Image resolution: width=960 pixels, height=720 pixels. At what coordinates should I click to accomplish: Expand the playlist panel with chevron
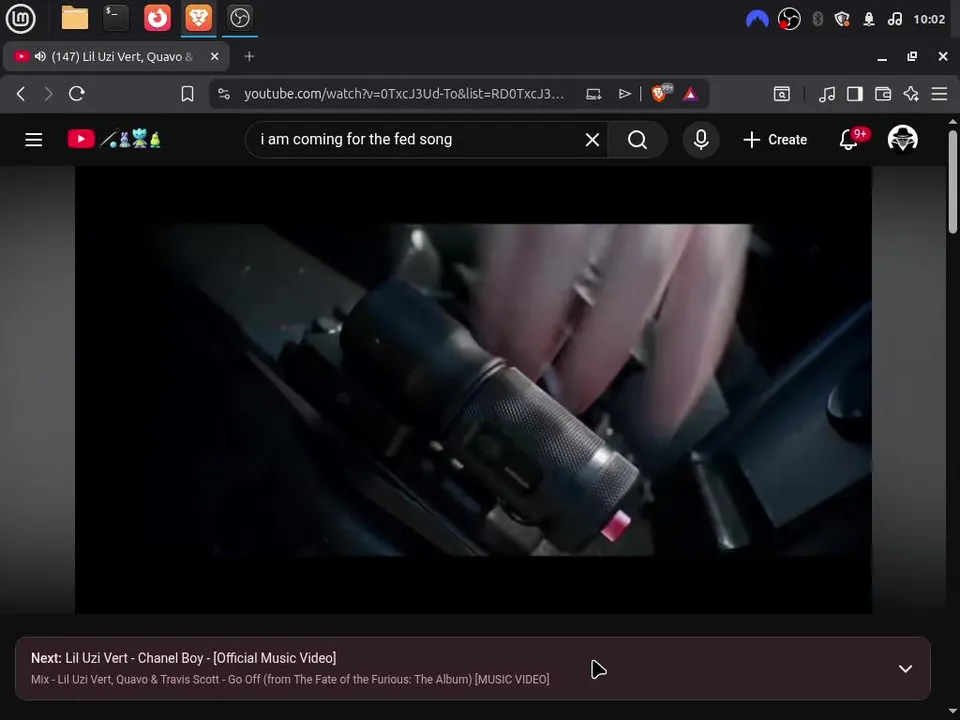tap(905, 669)
